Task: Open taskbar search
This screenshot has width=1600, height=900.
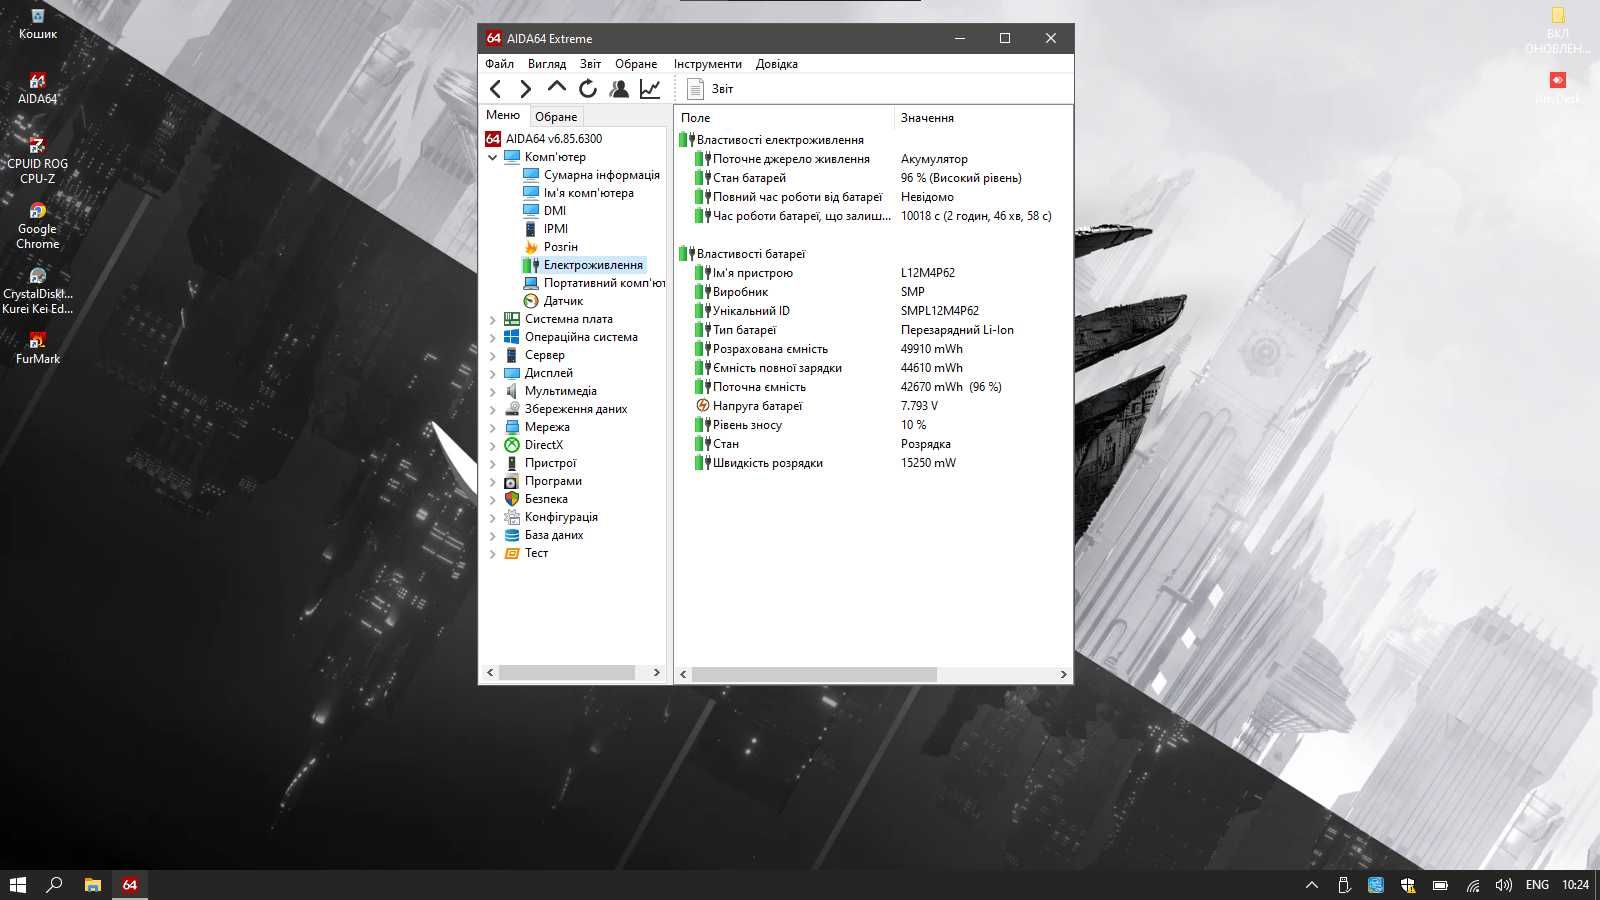Action: 55,885
